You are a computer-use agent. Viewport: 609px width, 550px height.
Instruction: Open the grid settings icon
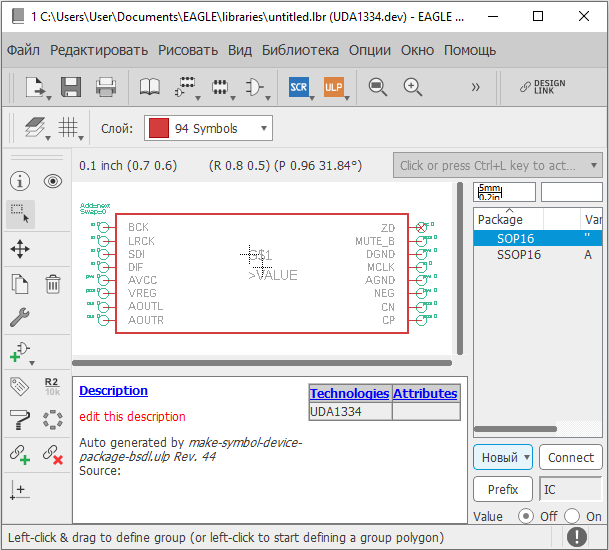click(68, 127)
